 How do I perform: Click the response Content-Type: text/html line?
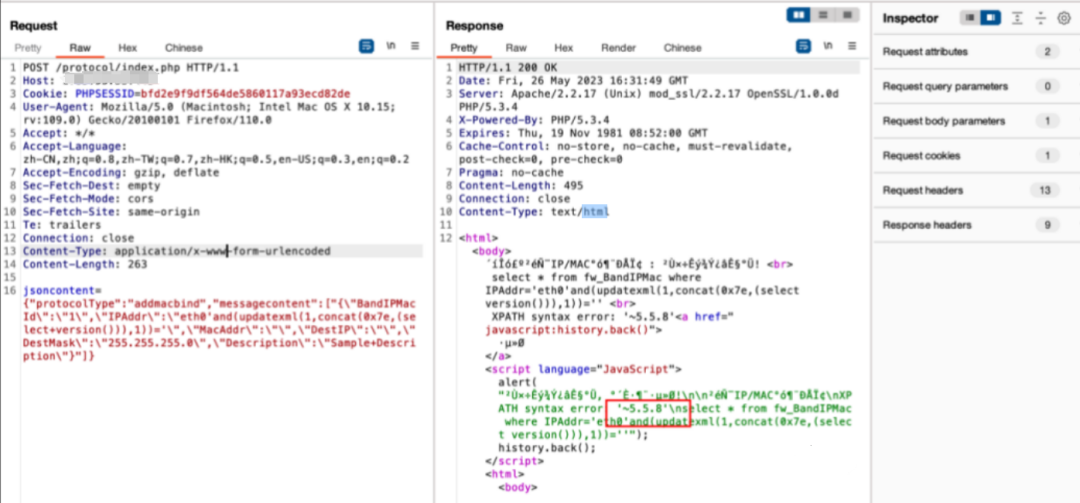click(534, 212)
